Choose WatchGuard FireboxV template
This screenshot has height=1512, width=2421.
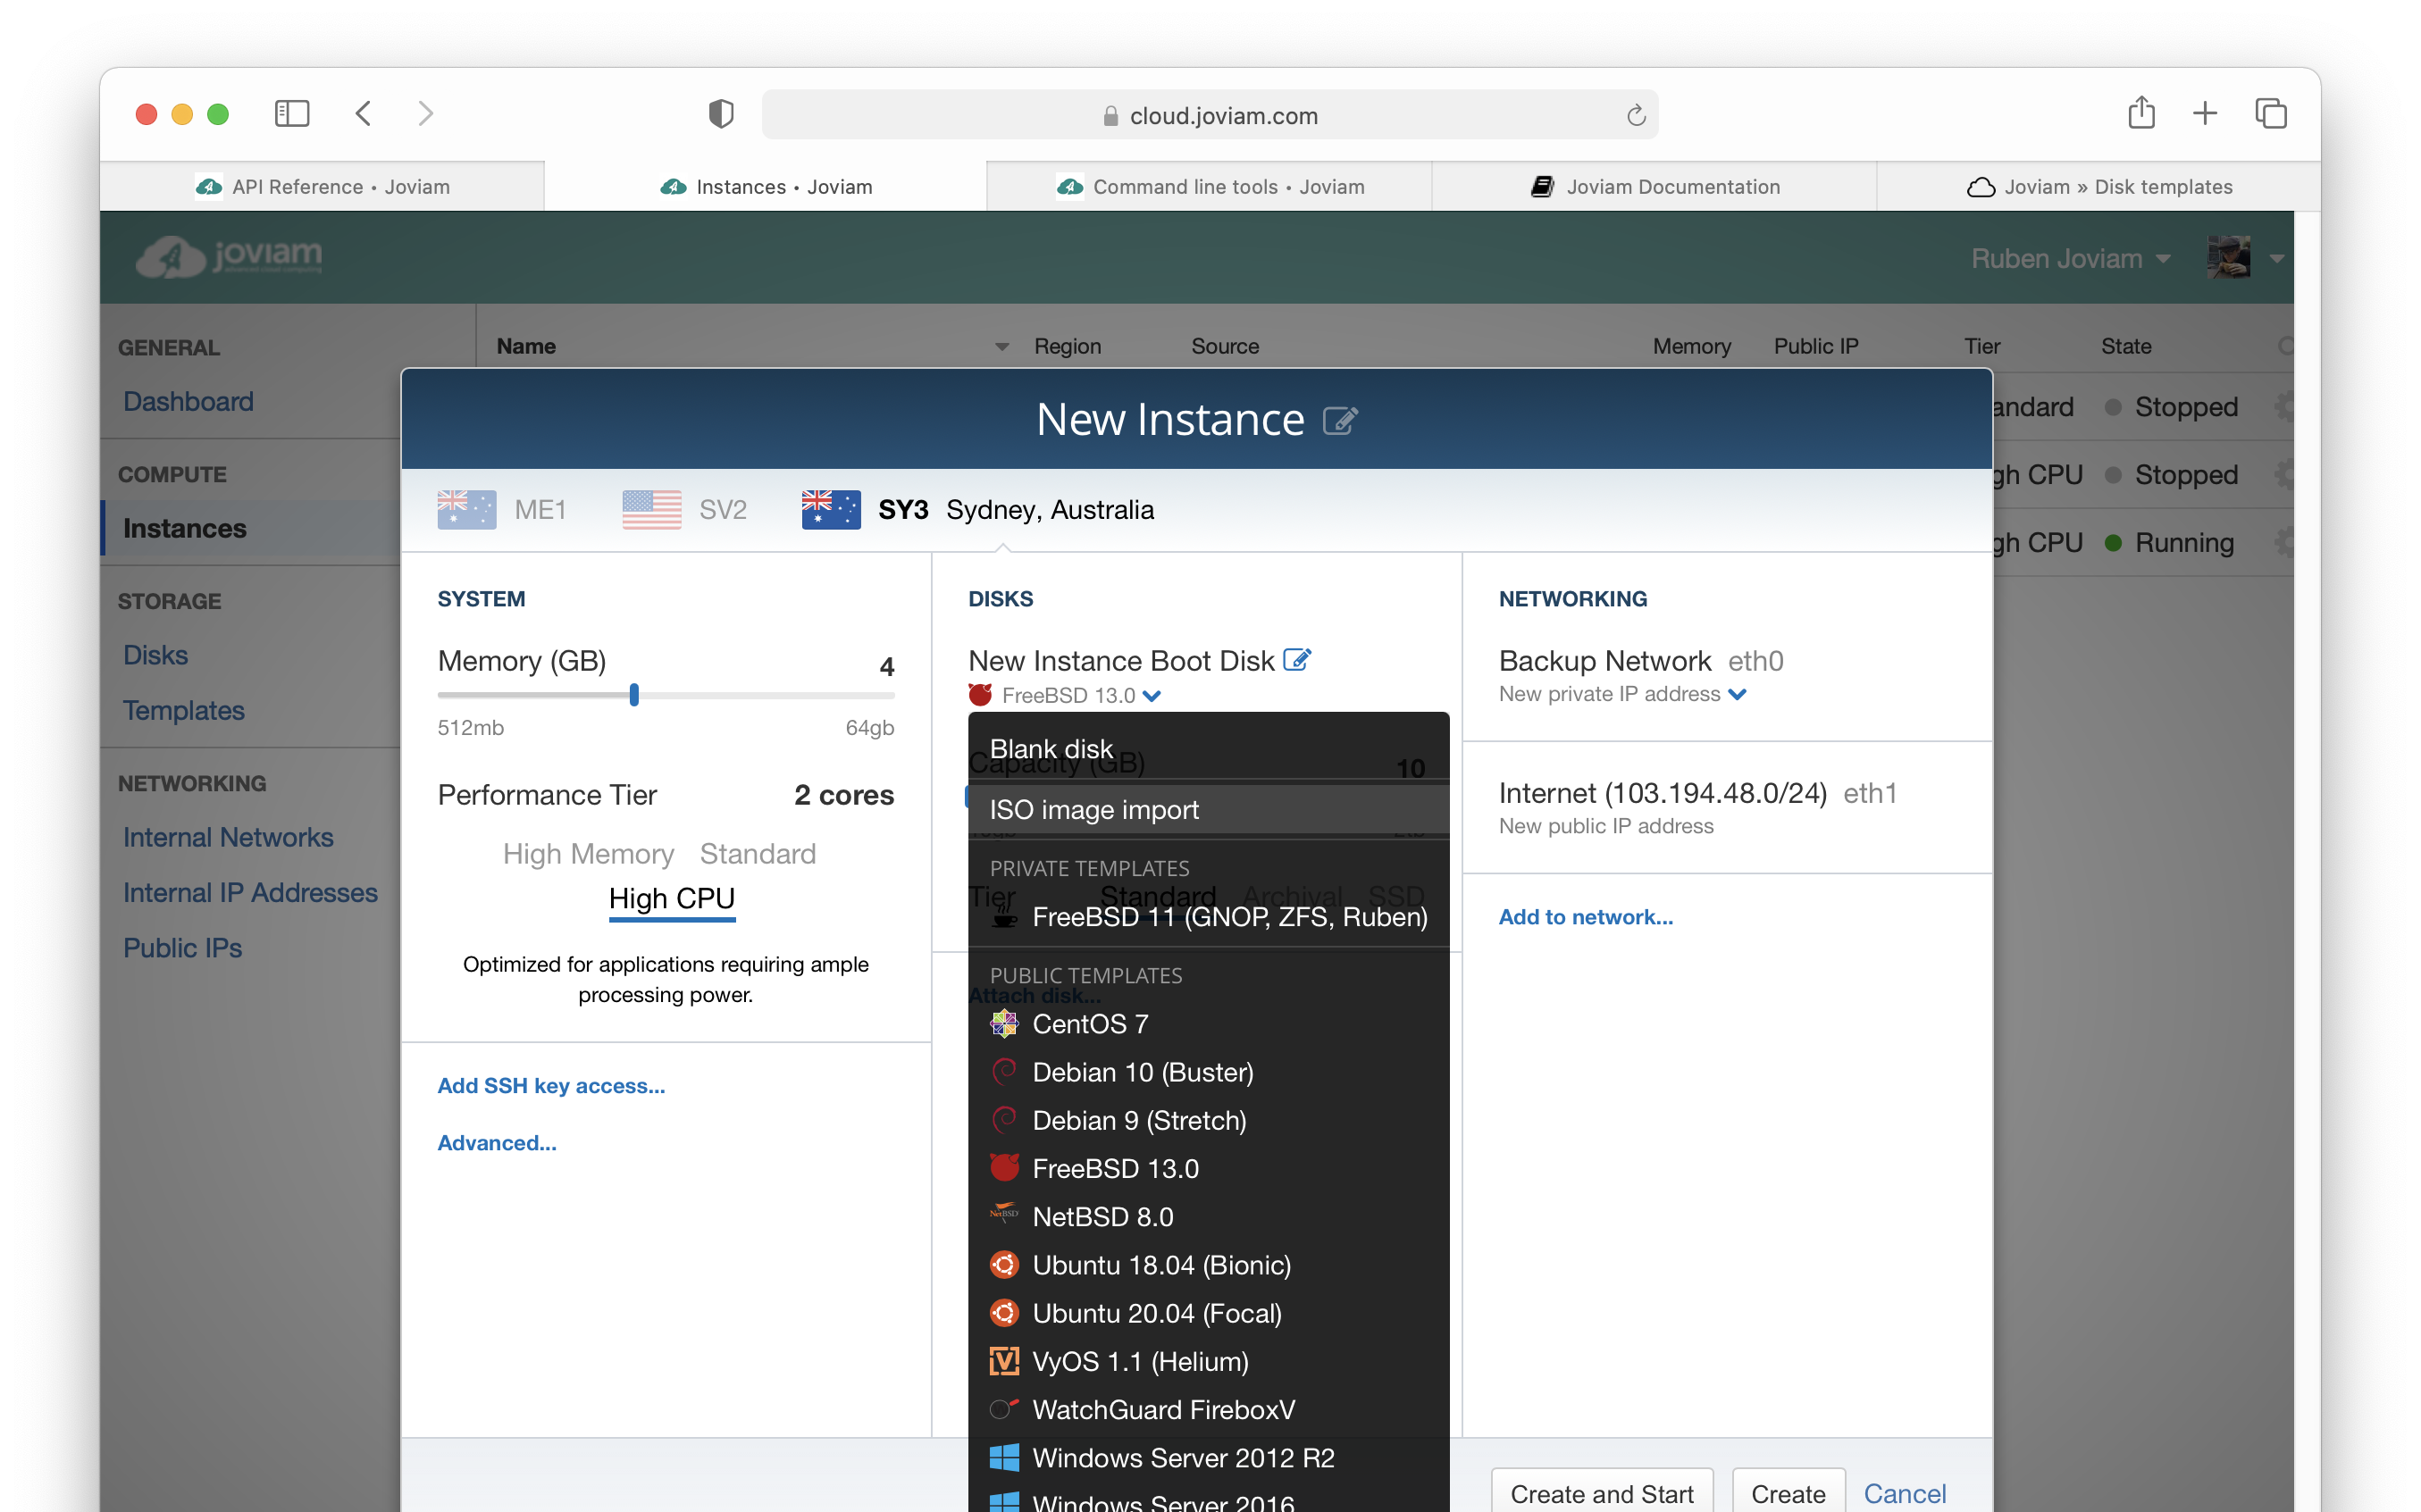coord(1208,1409)
